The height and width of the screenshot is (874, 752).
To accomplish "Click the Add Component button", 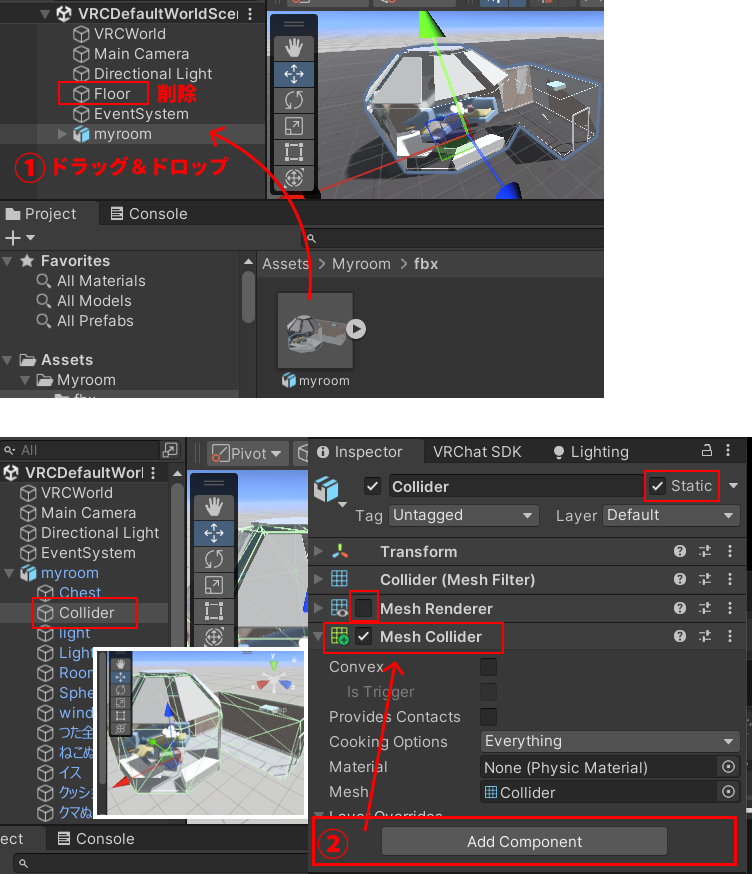I will pos(524,842).
